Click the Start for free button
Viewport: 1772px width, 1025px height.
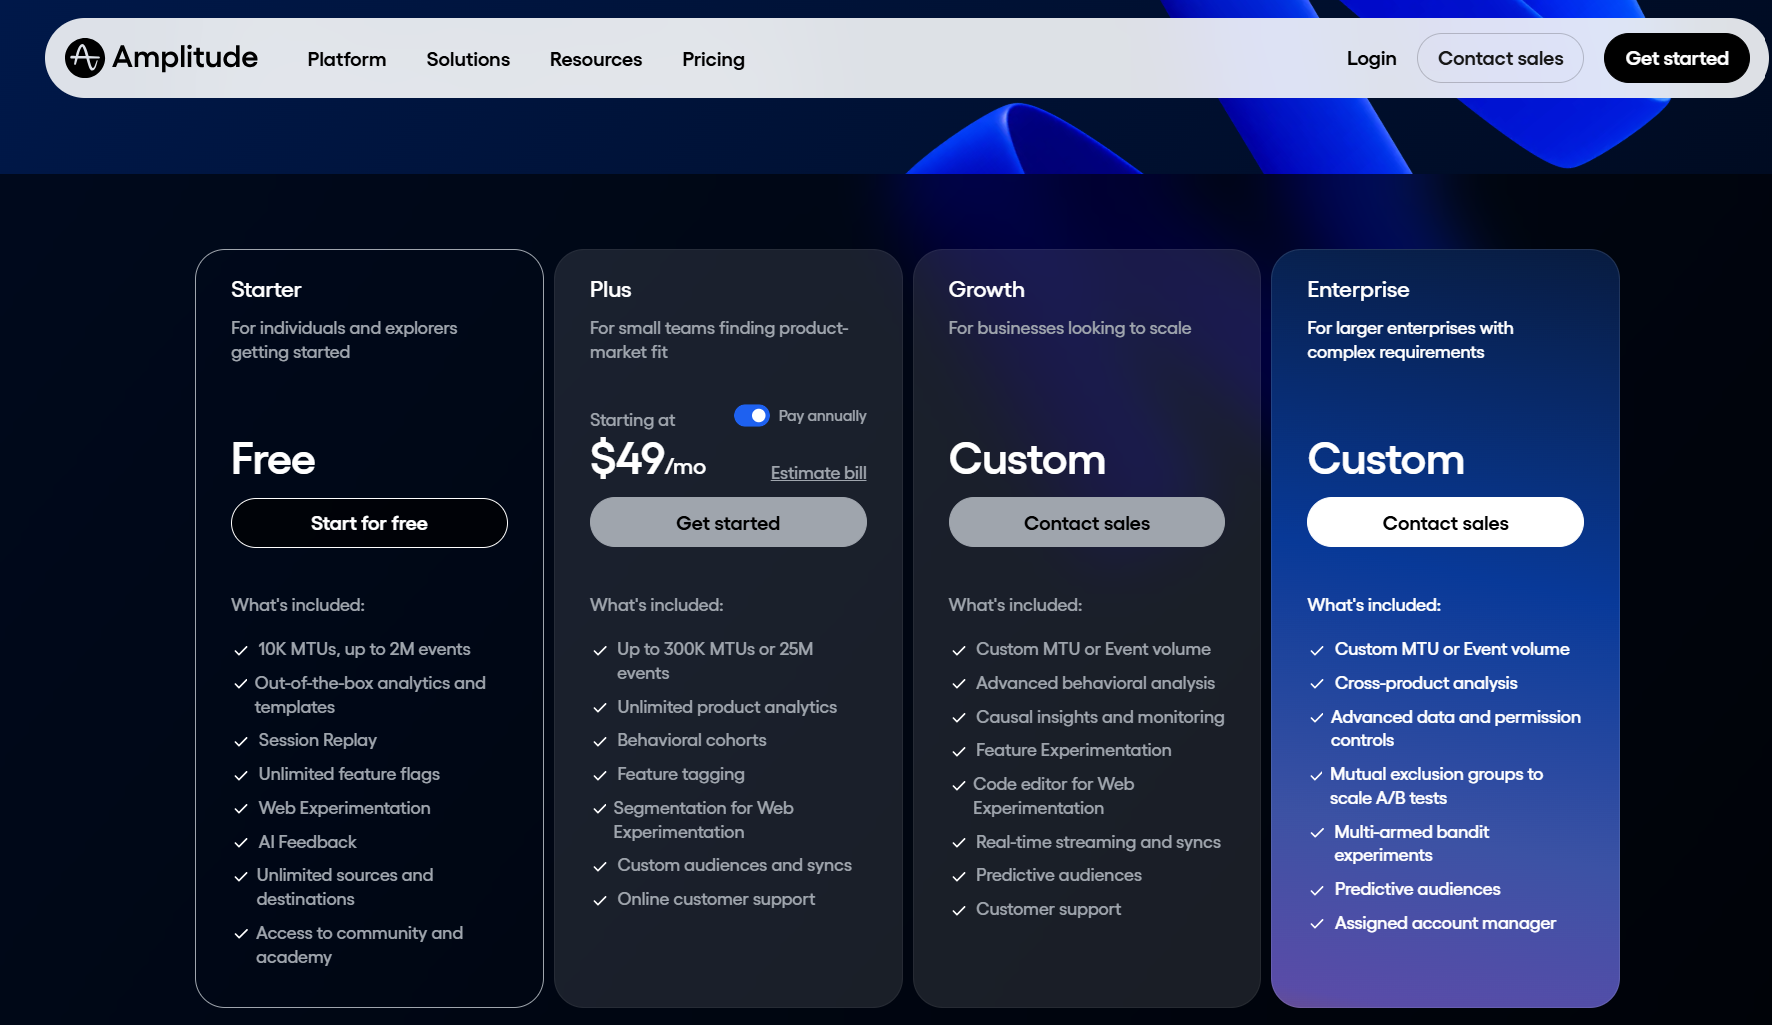pos(369,523)
